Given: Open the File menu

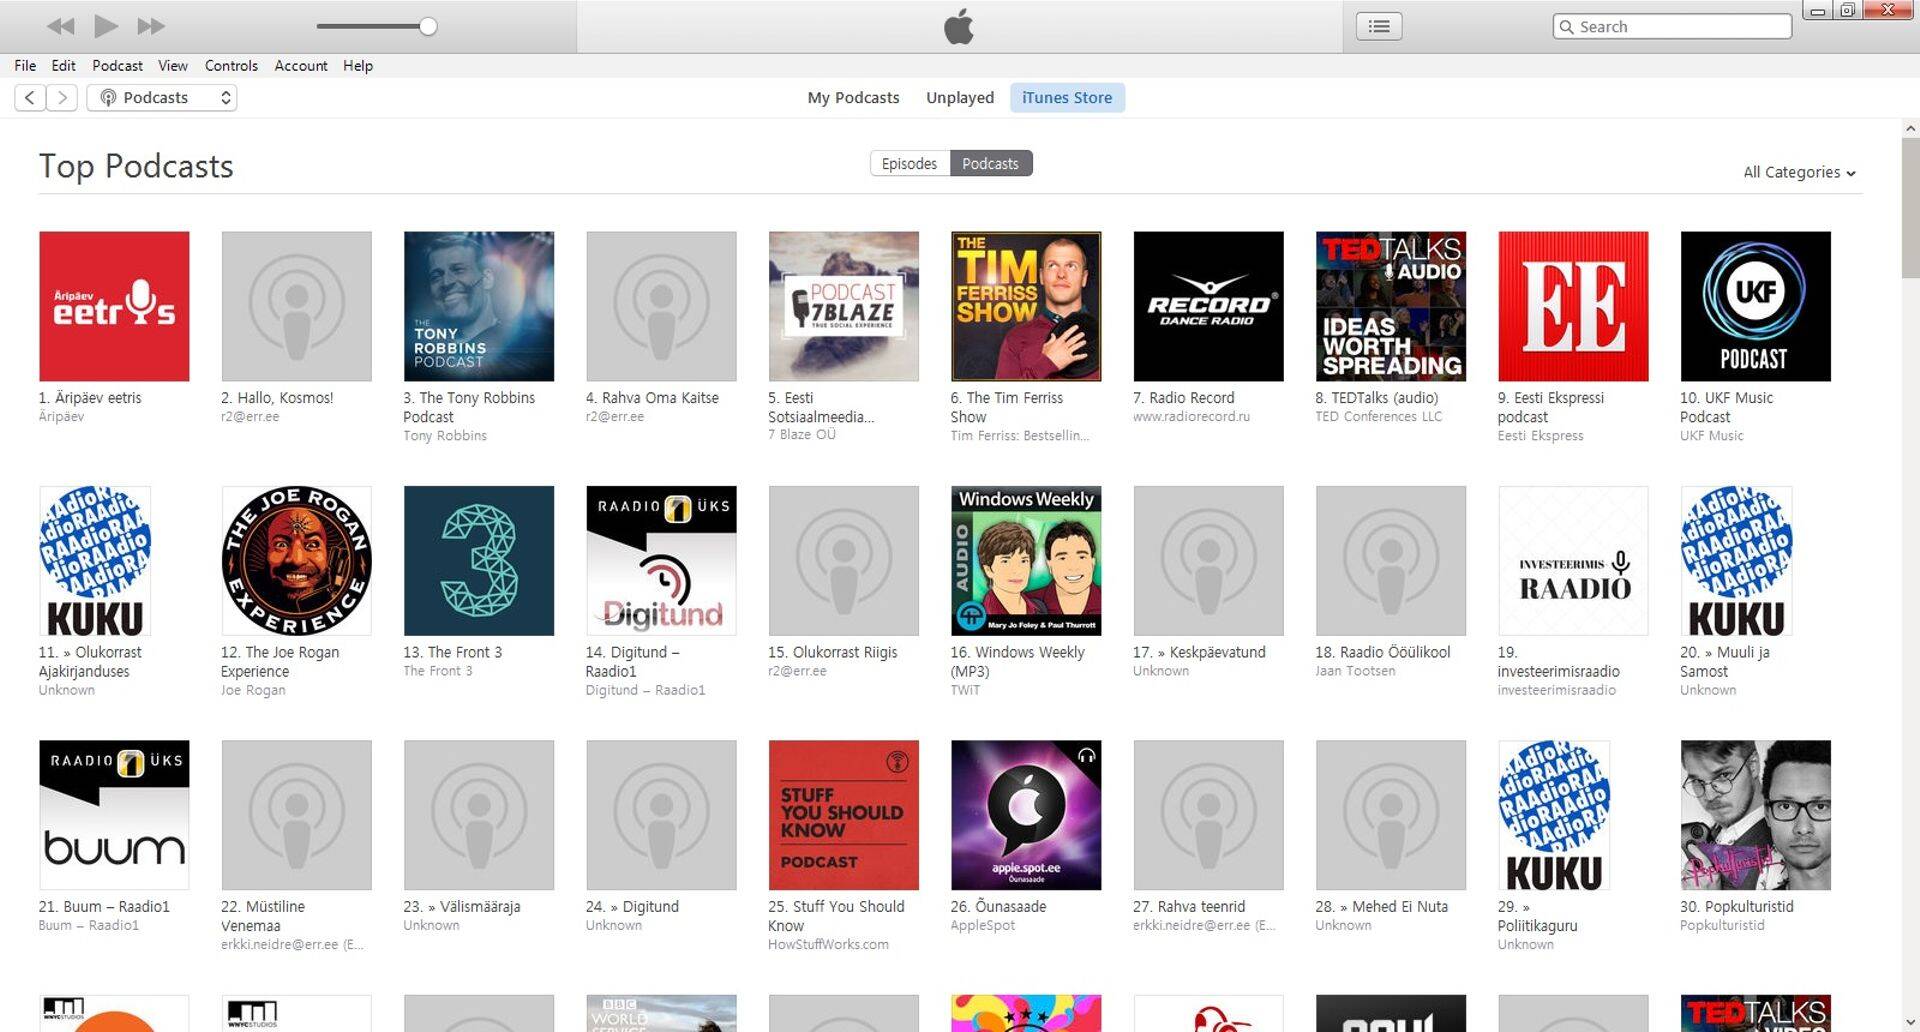Looking at the screenshot, I should coord(24,65).
